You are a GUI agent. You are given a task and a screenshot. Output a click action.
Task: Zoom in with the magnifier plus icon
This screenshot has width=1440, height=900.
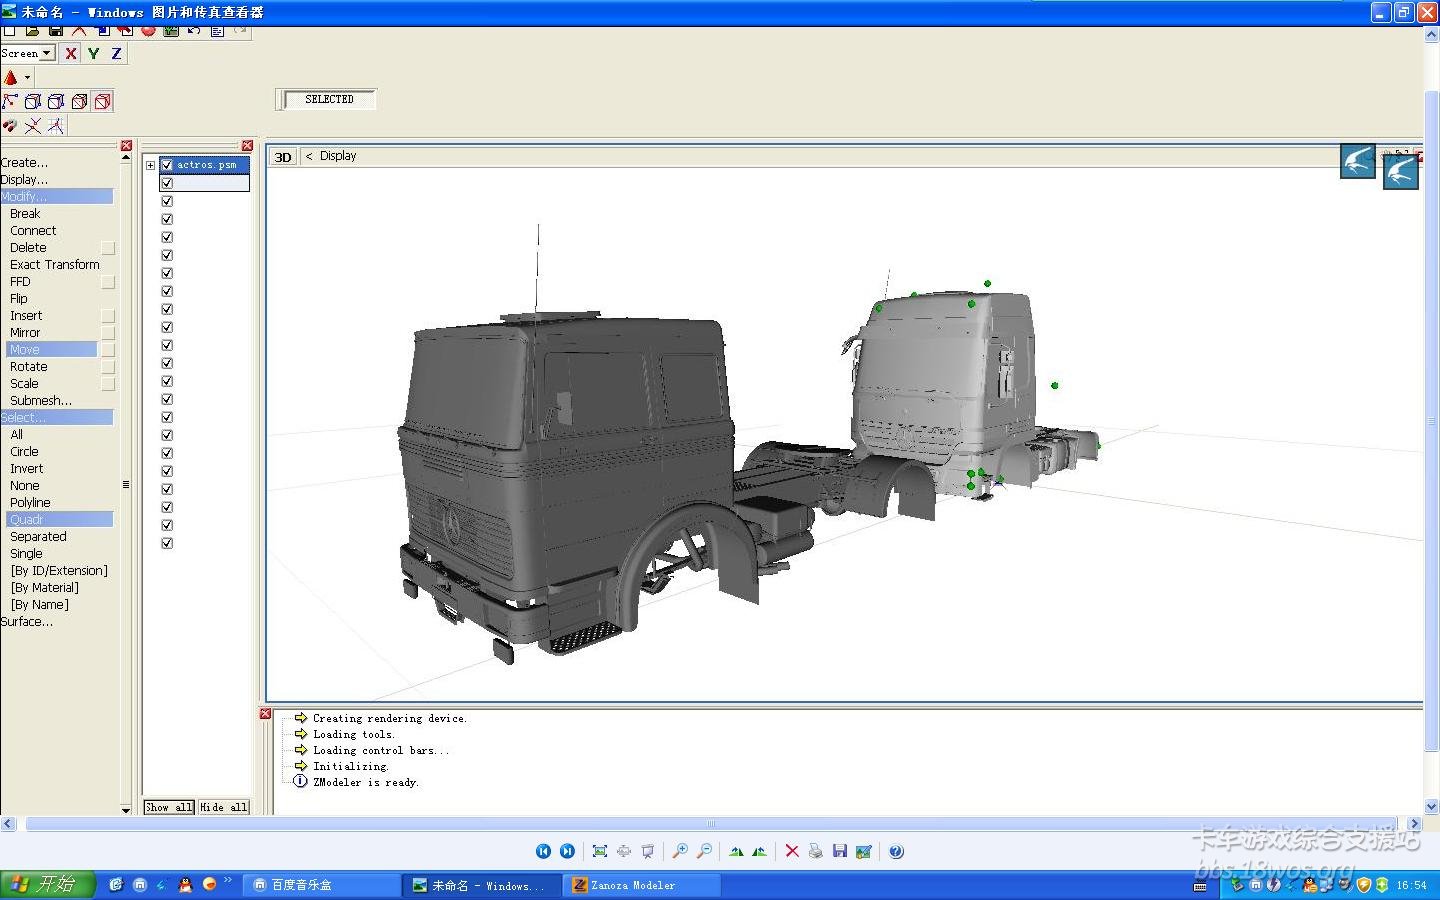[x=680, y=851]
